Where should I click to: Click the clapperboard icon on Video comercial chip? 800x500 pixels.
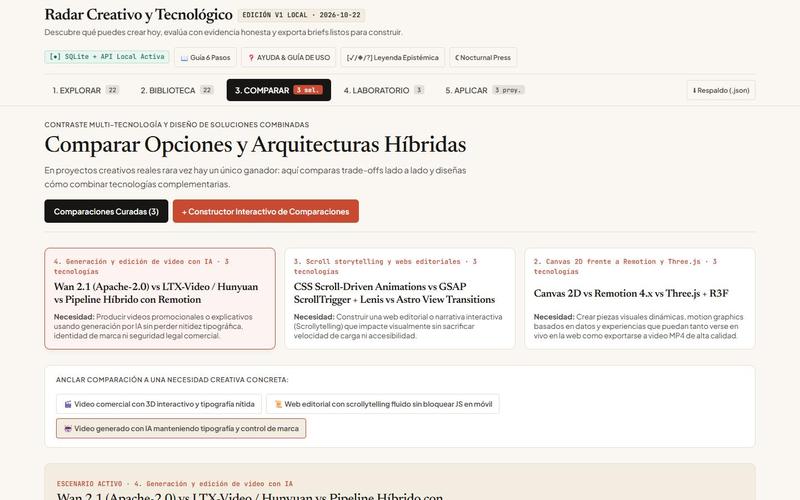pos(68,404)
